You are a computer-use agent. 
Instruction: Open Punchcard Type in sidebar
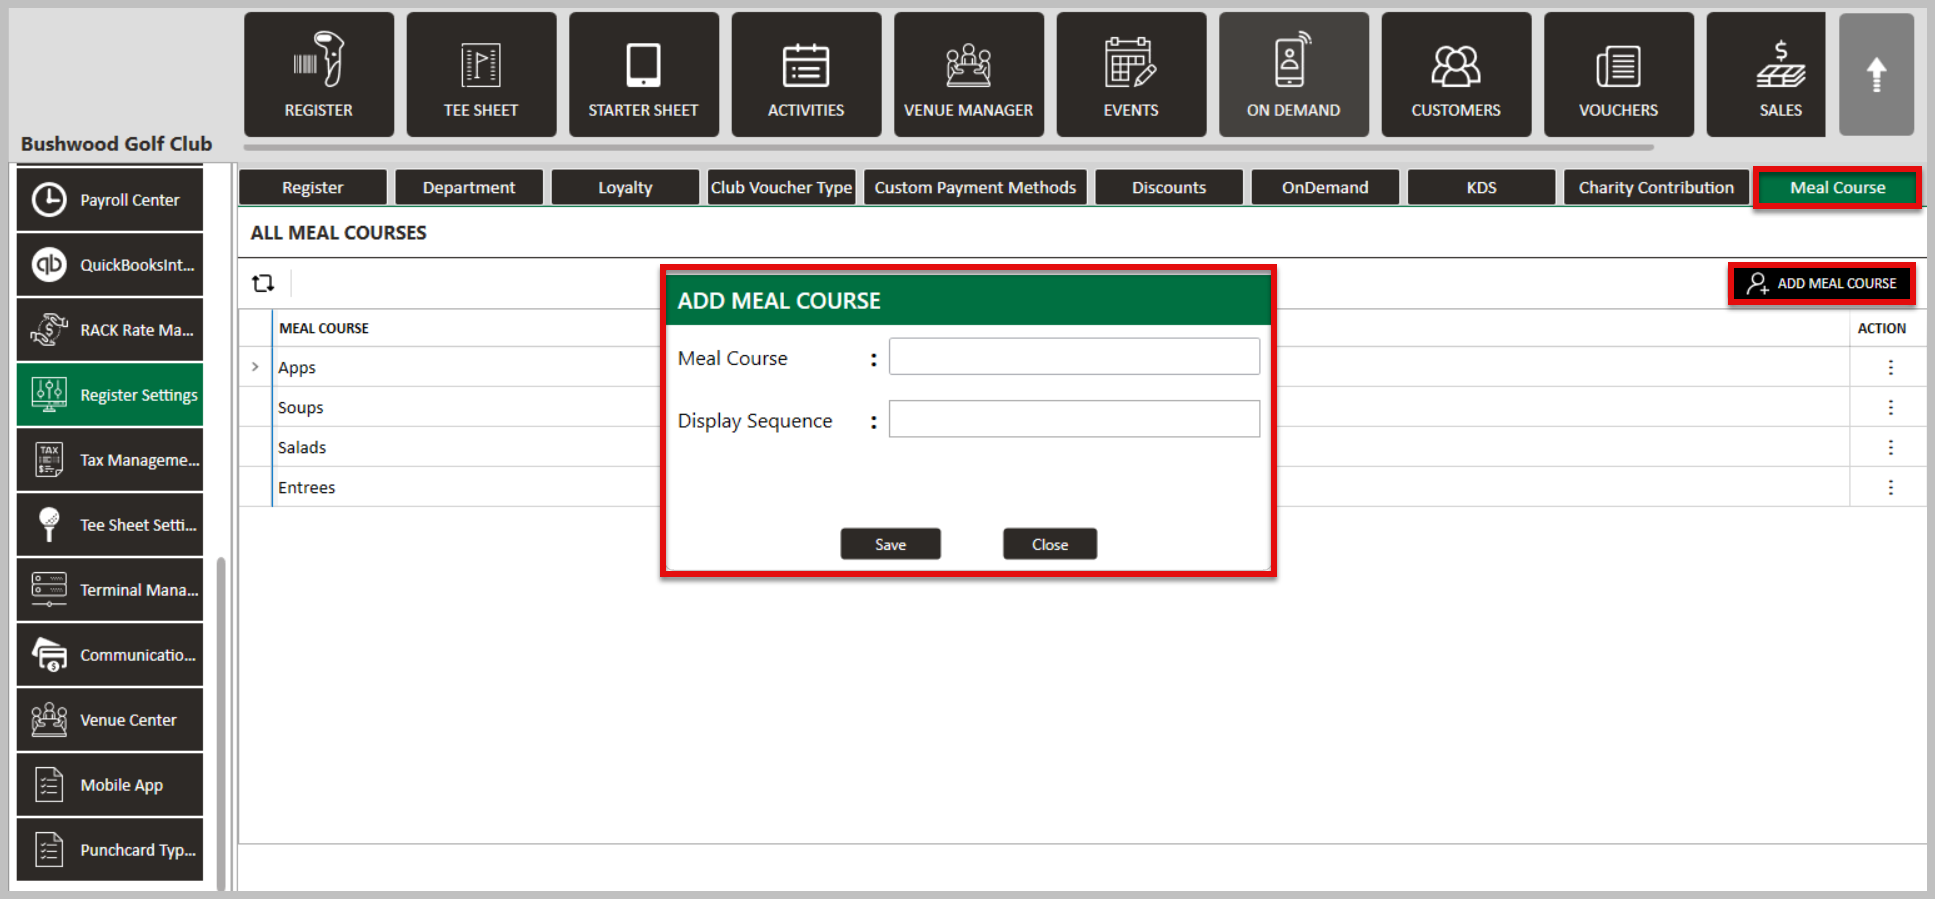(110, 850)
